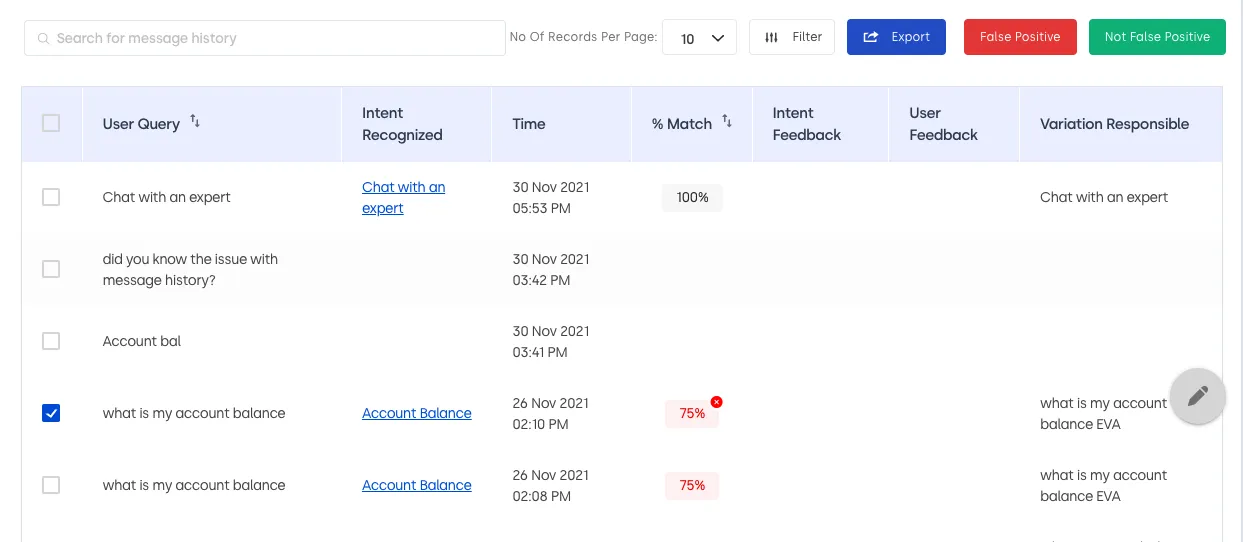Mark selection as False Positive
The image size is (1243, 542).
pos(1020,37)
